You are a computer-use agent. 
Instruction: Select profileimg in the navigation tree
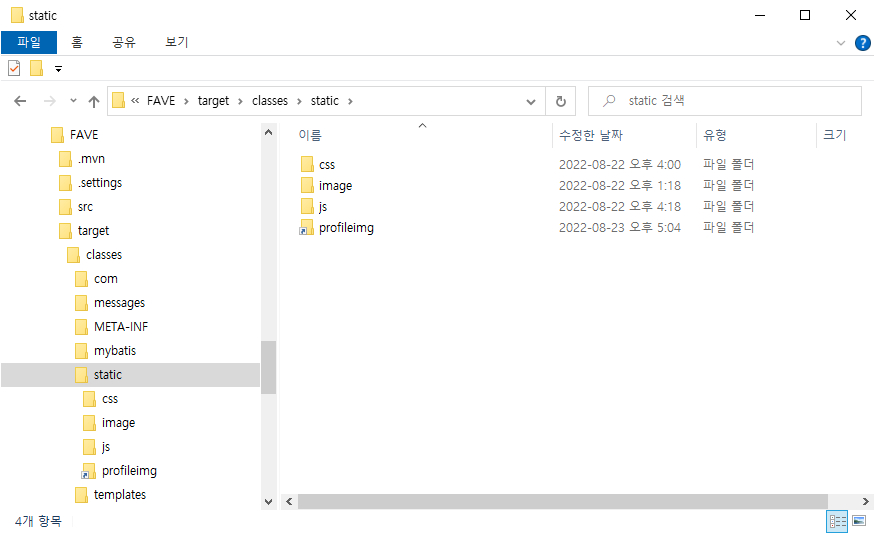coord(129,471)
